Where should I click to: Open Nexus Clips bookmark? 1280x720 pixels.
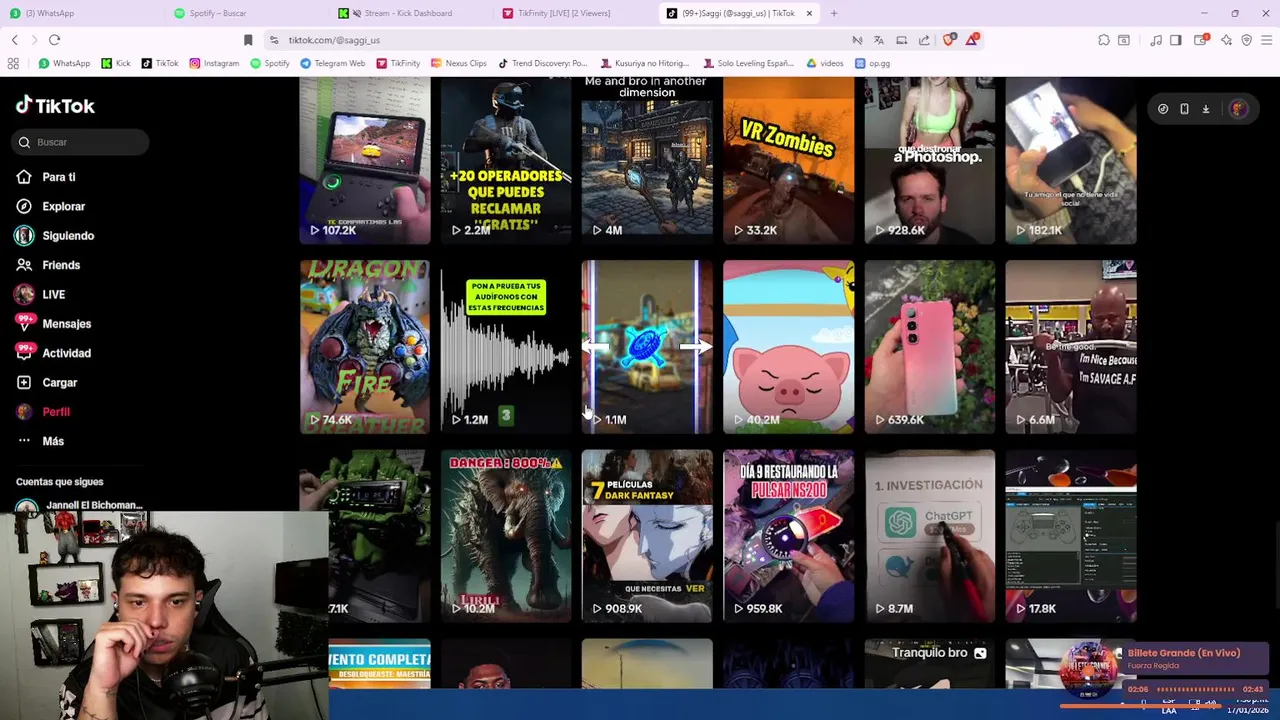click(x=458, y=63)
